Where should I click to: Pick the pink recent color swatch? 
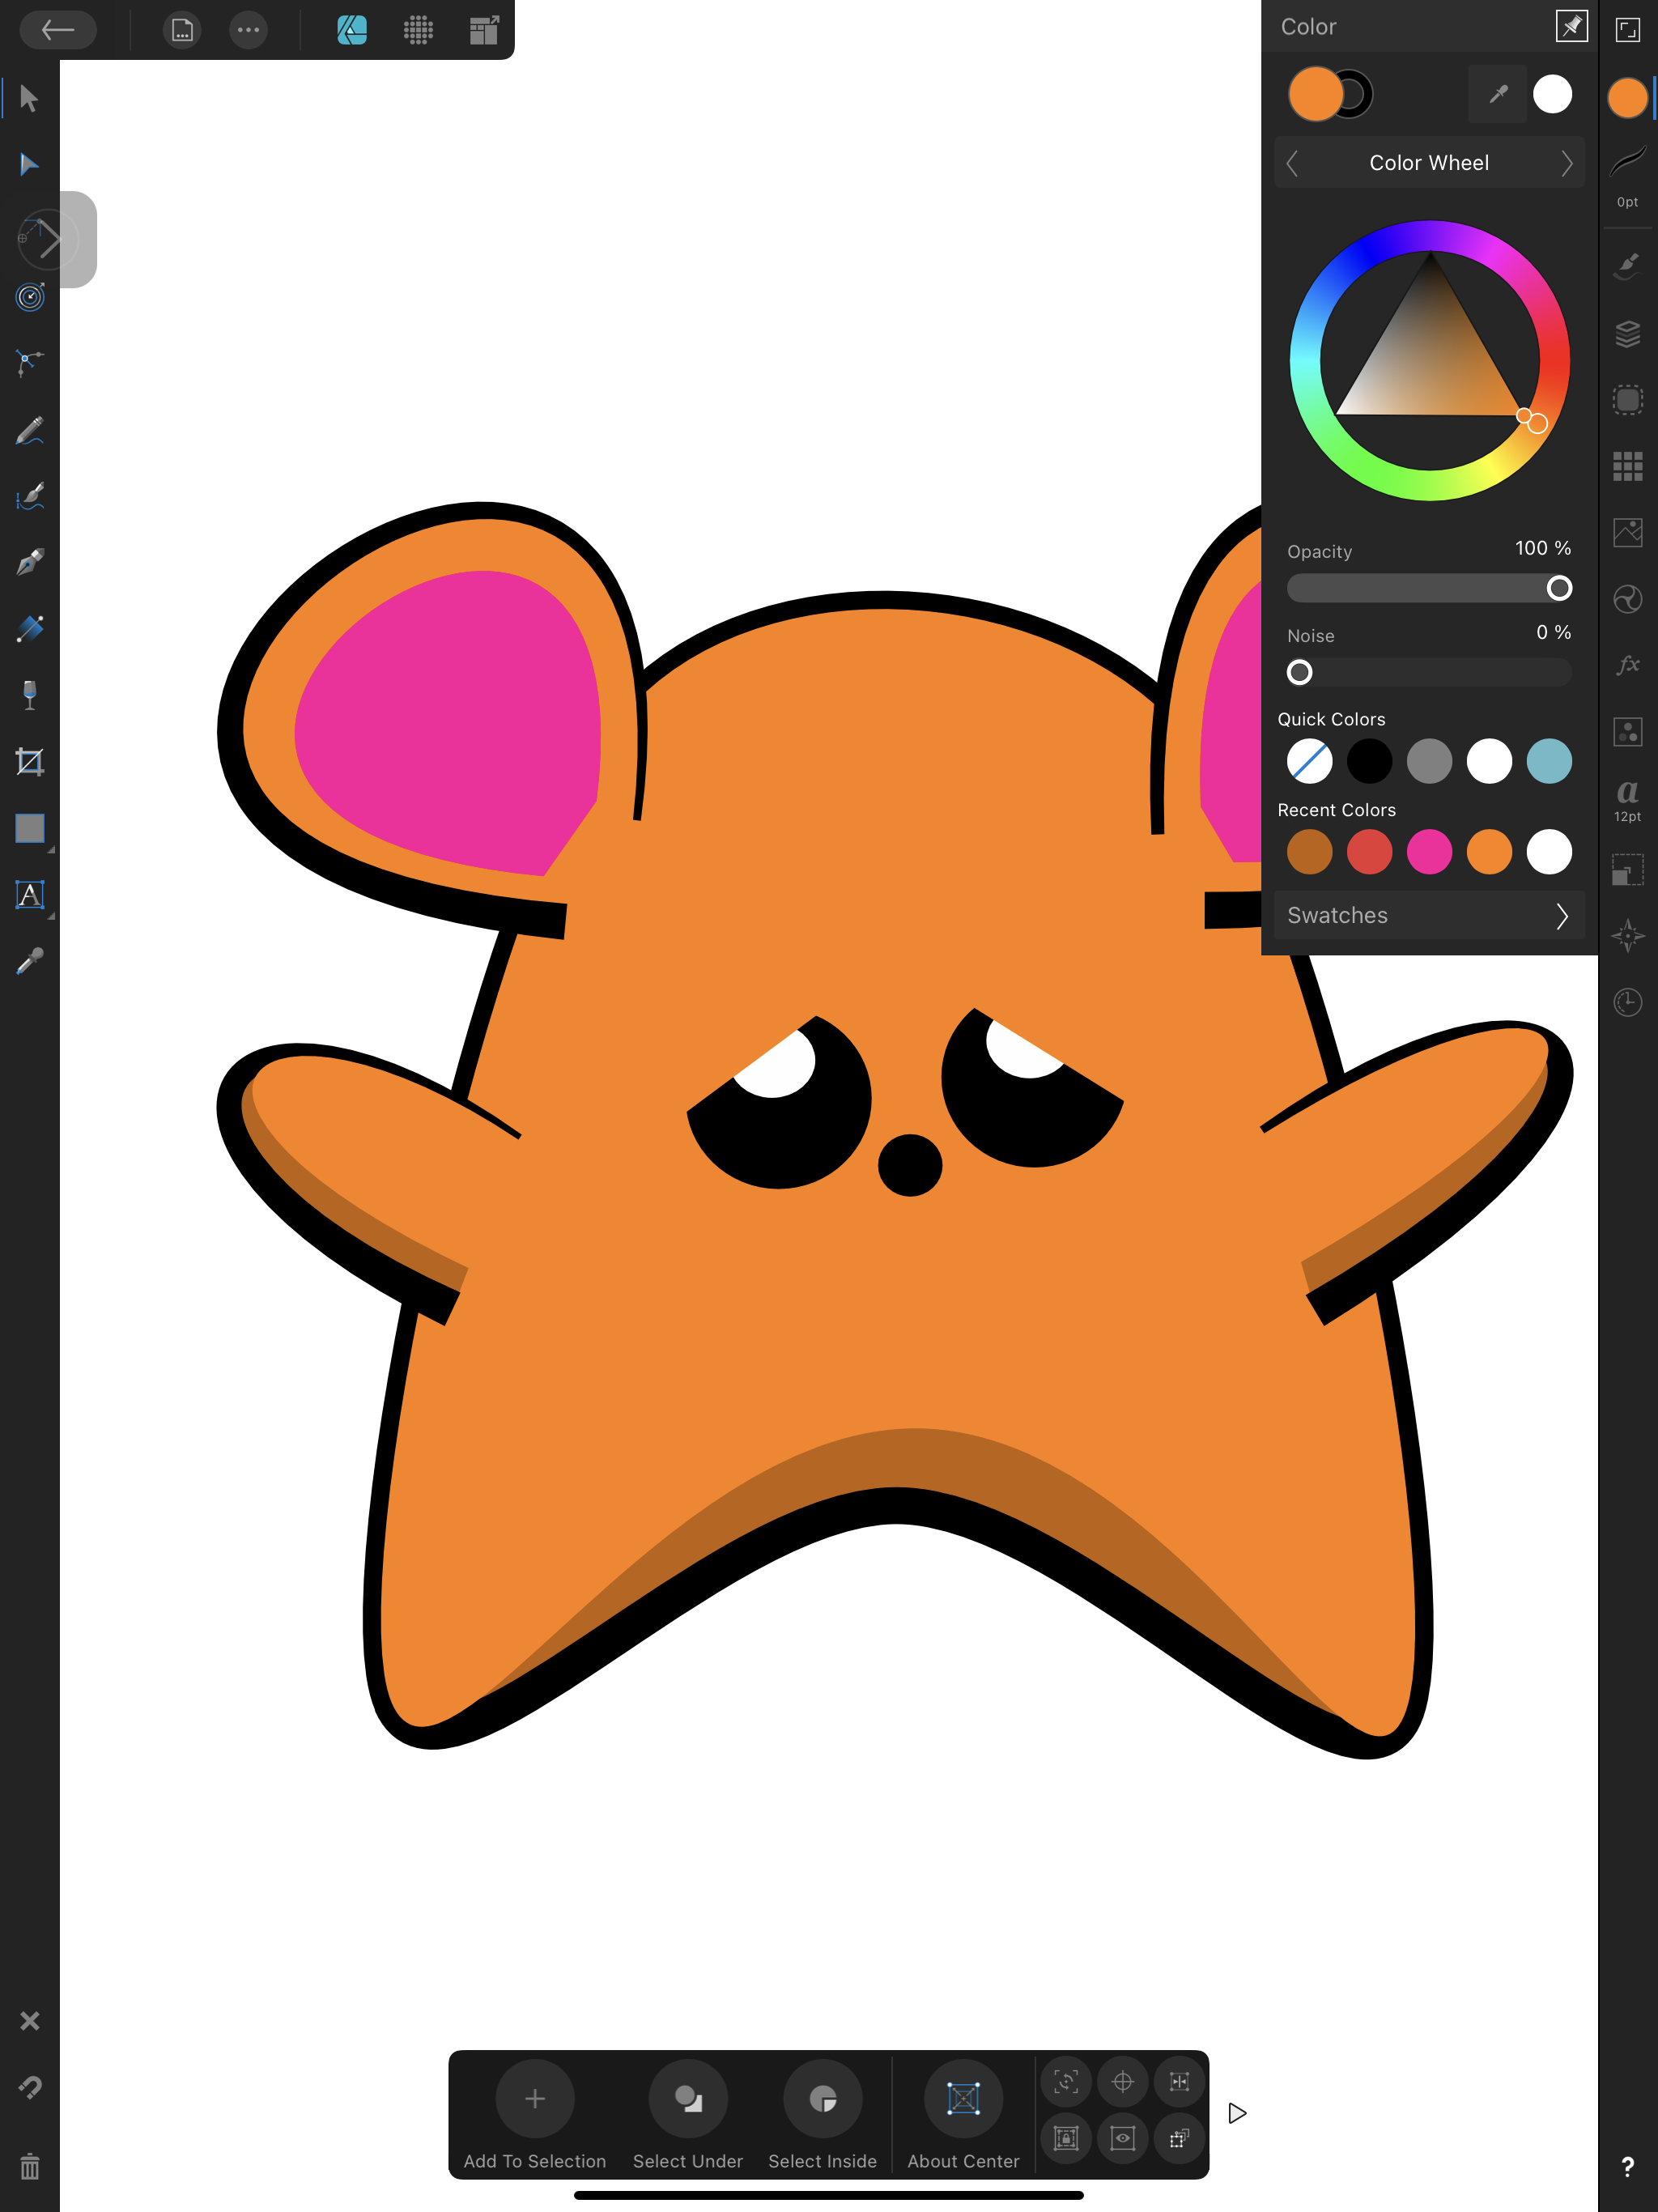[x=1429, y=852]
